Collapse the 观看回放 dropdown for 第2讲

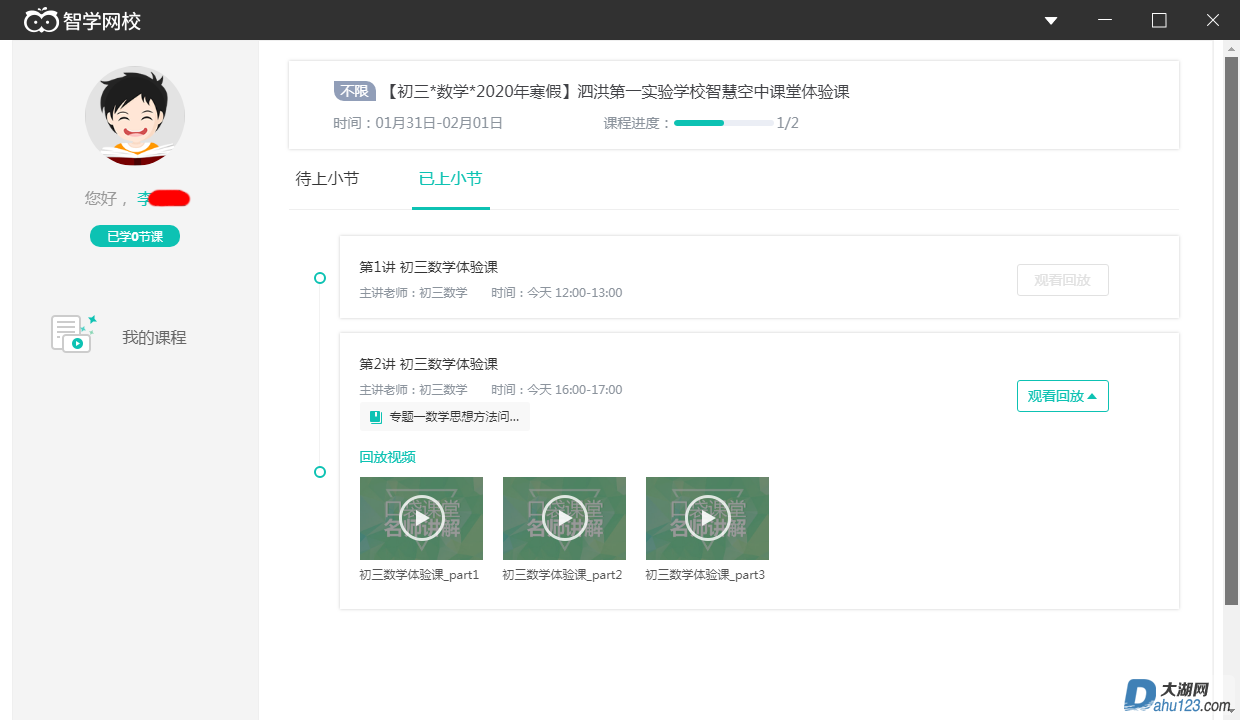pos(1062,396)
